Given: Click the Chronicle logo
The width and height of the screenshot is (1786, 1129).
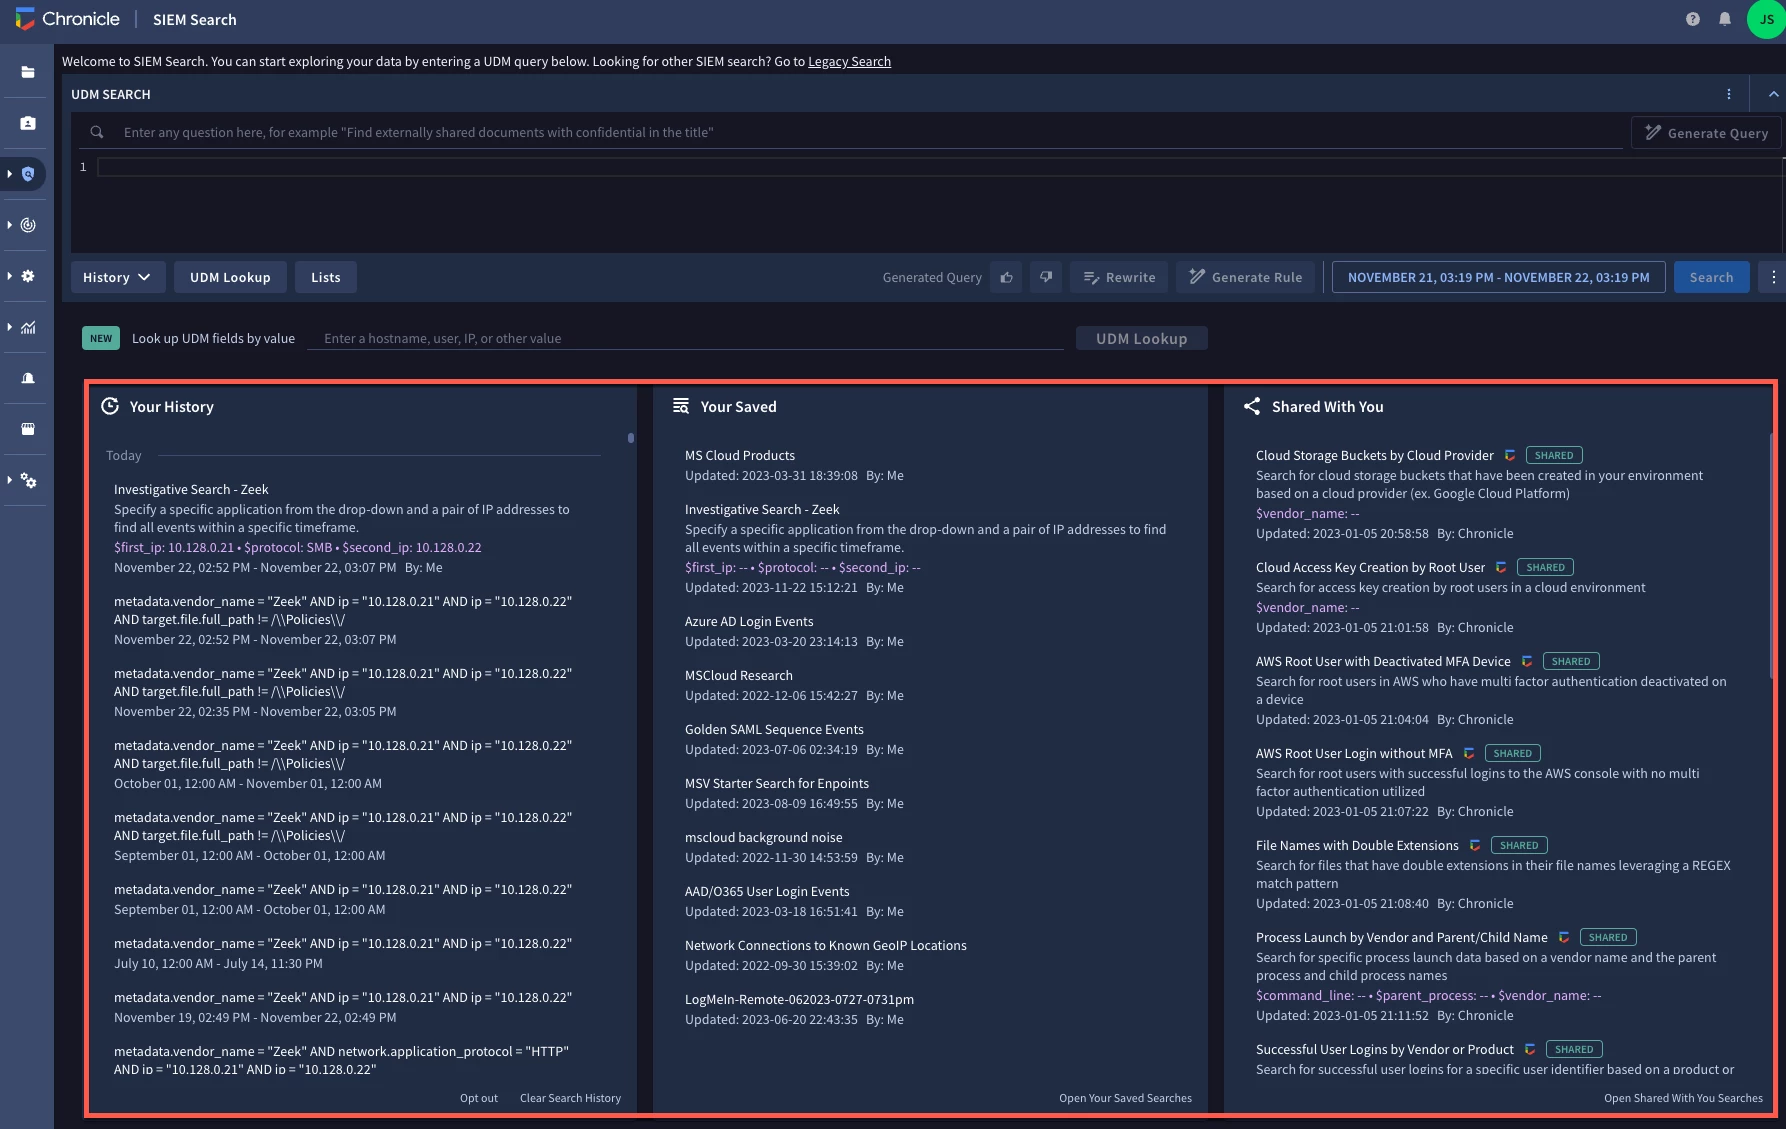Looking at the screenshot, I should (68, 19).
